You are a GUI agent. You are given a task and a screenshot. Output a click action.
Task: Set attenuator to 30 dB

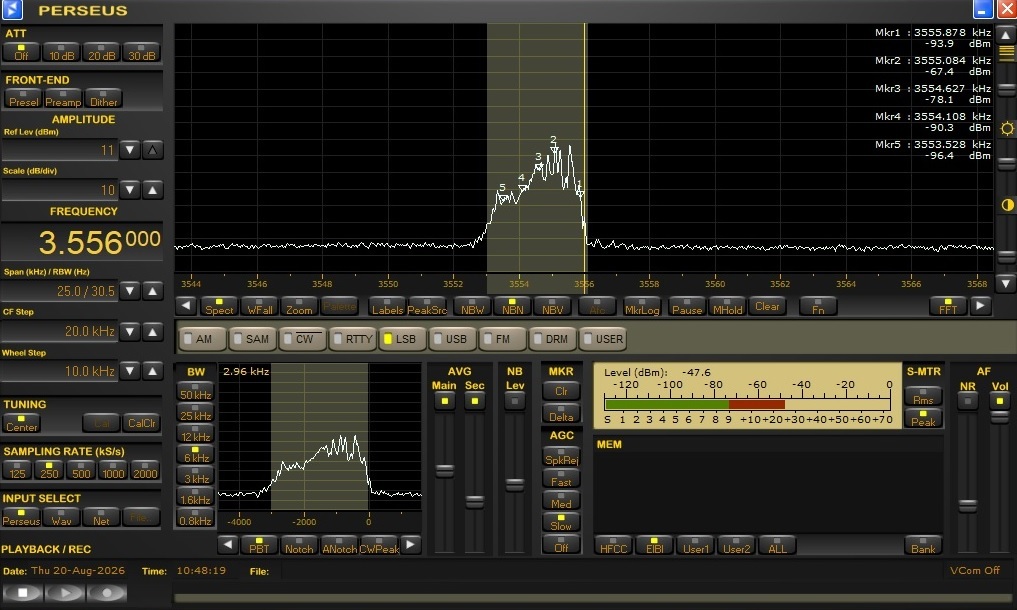click(x=141, y=53)
